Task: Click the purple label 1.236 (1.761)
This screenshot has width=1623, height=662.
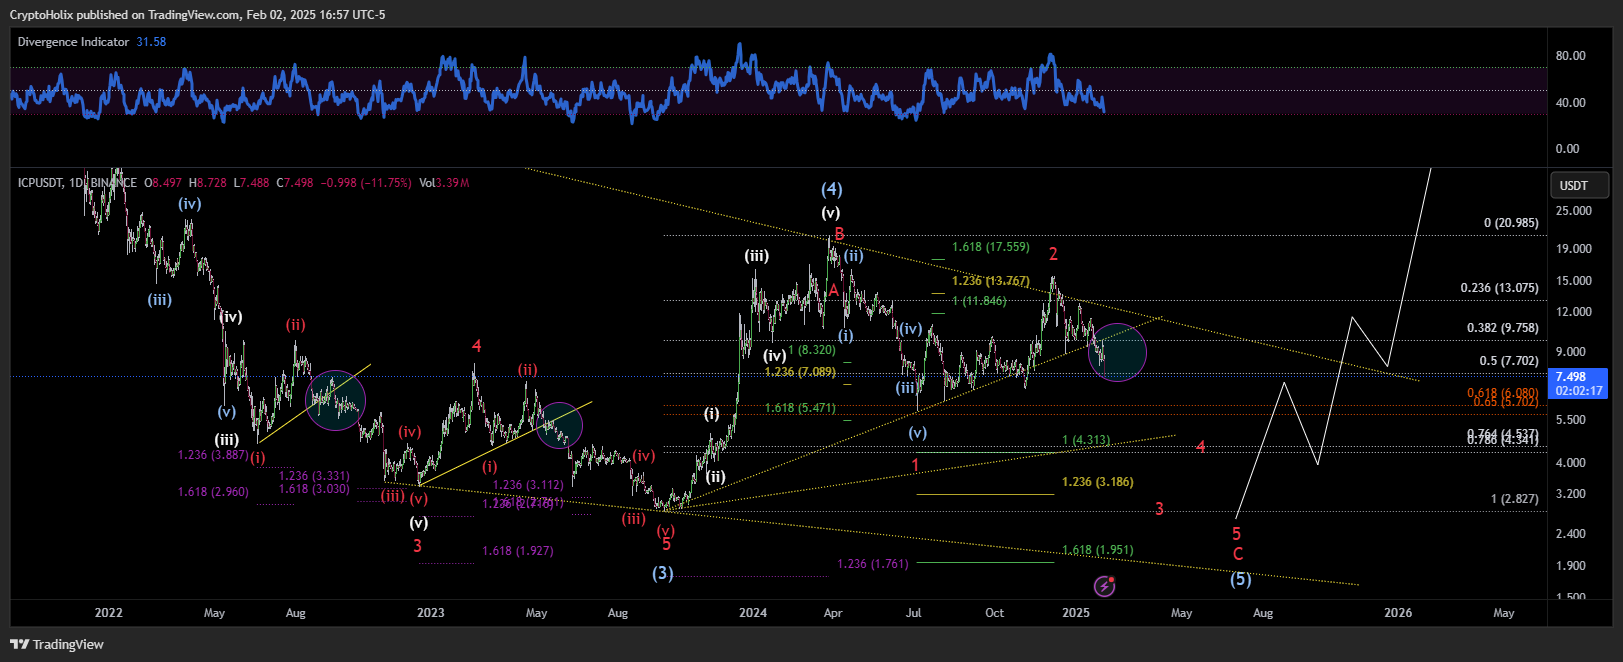Action: (872, 564)
